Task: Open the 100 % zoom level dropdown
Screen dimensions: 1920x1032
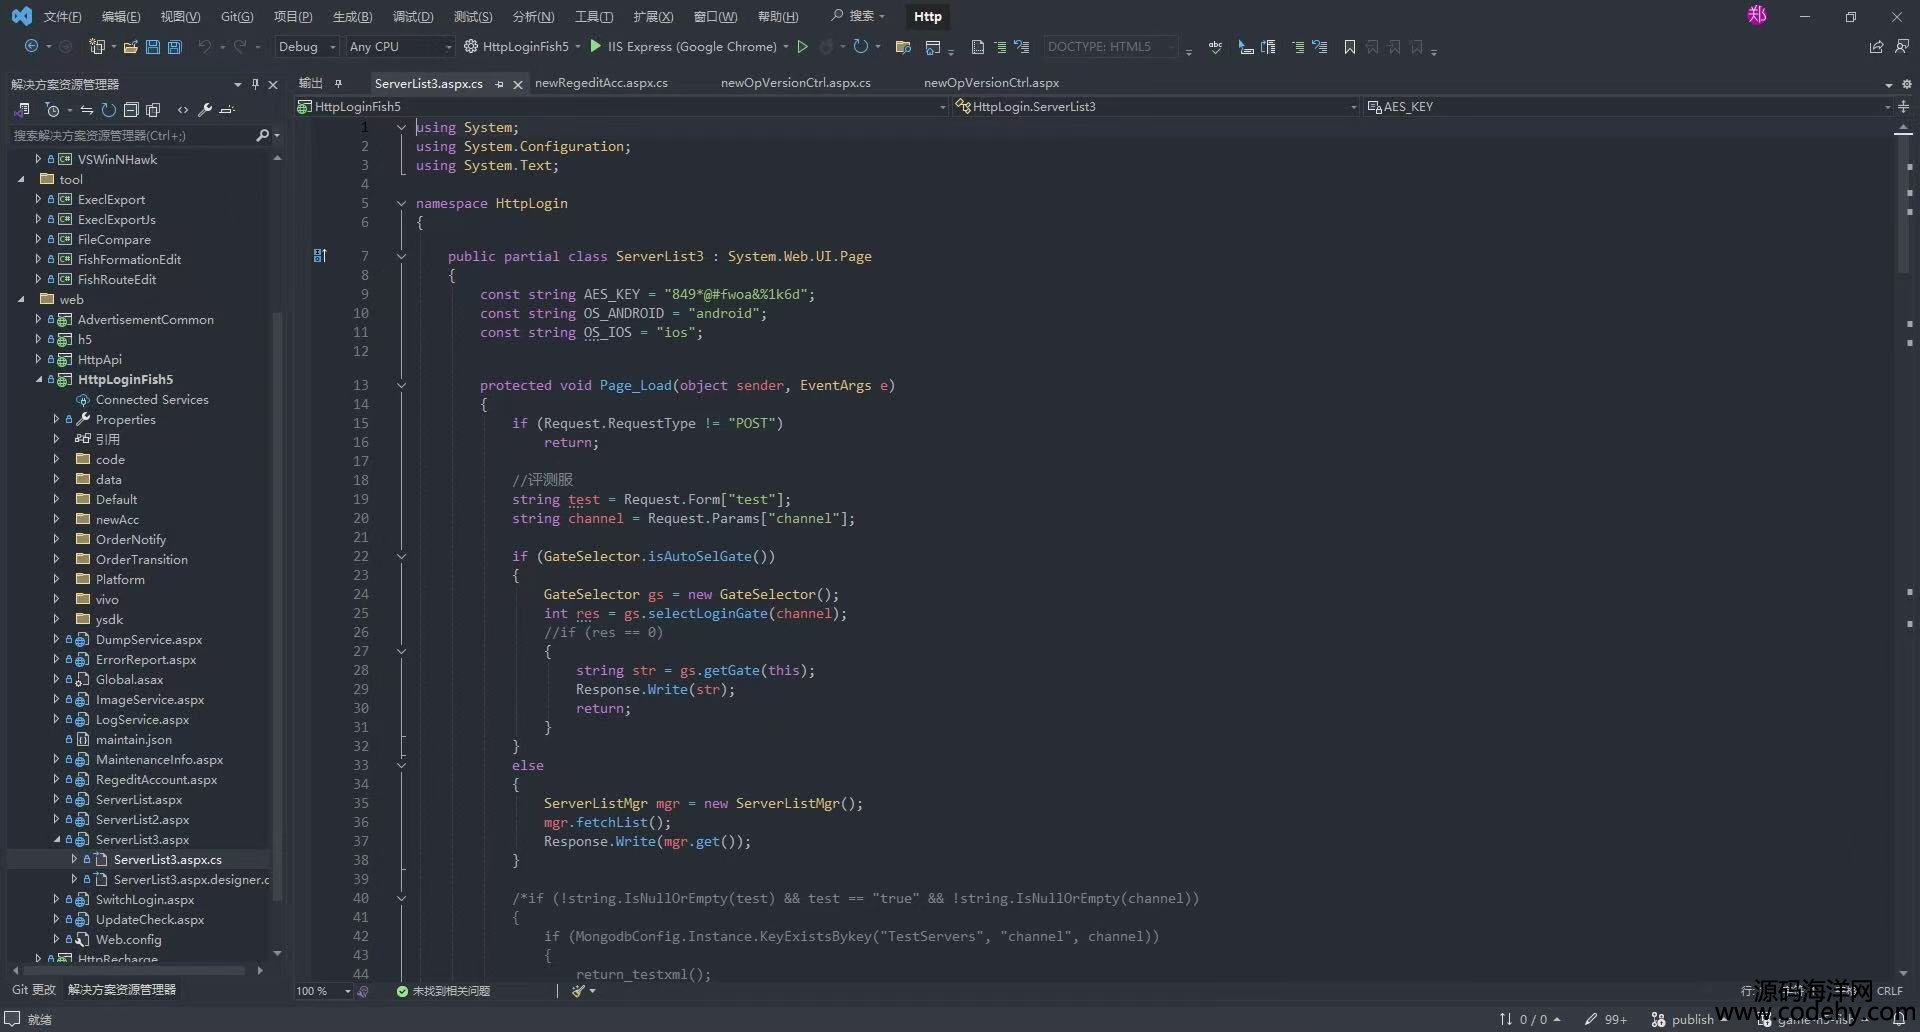Action: click(323, 991)
